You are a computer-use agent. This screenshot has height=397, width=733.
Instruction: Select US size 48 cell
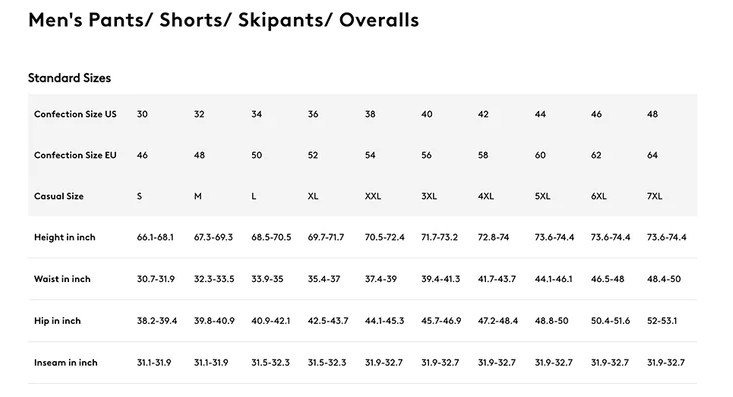(x=652, y=114)
